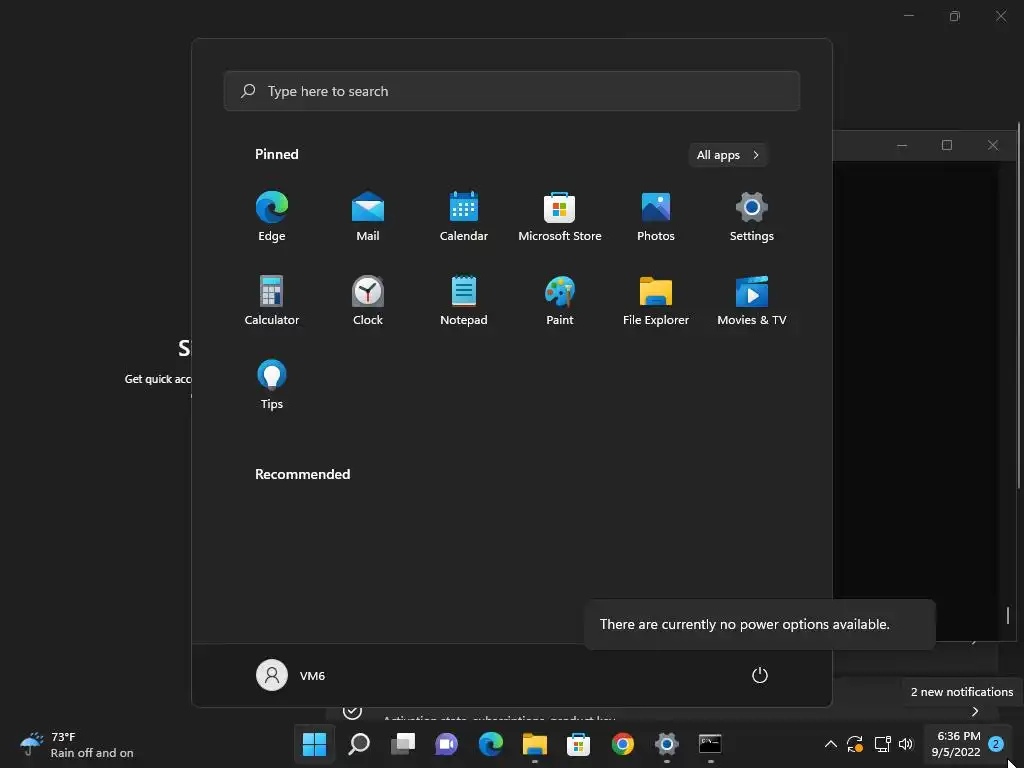1024x768 pixels.
Task: Switch to Command Prompt on taskbar
Action: click(710, 744)
